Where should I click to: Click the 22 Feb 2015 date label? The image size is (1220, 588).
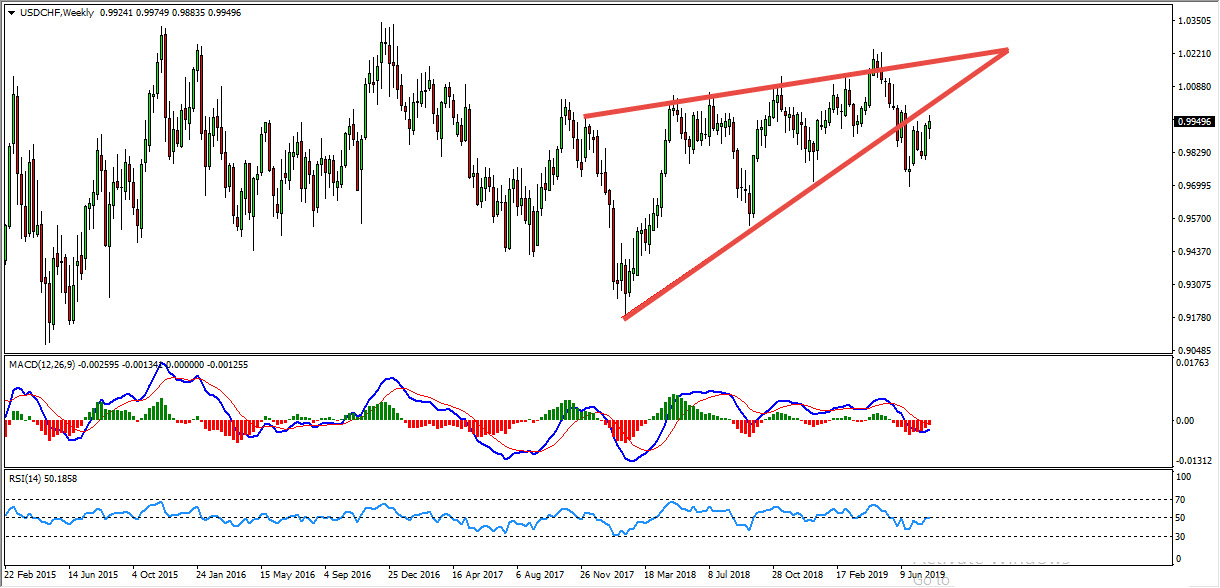point(29,576)
